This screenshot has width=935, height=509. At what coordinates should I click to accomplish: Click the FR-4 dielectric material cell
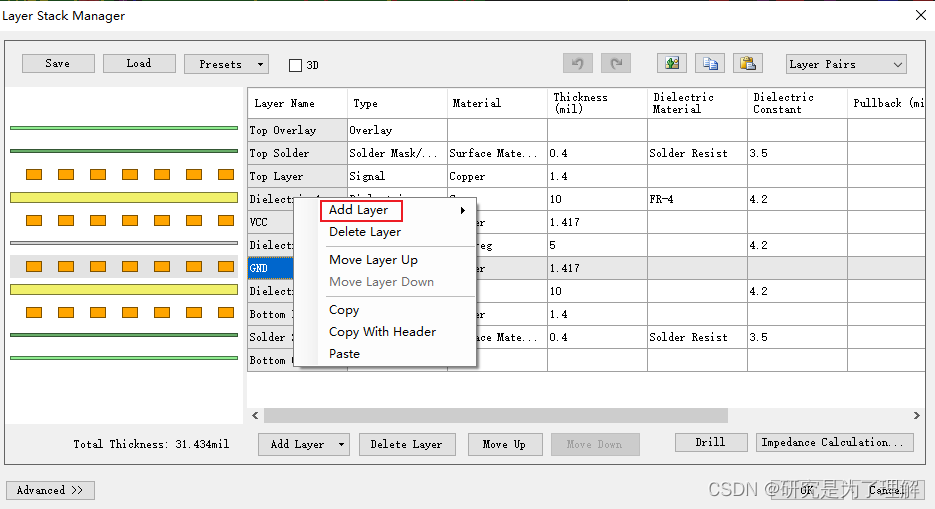(x=697, y=199)
